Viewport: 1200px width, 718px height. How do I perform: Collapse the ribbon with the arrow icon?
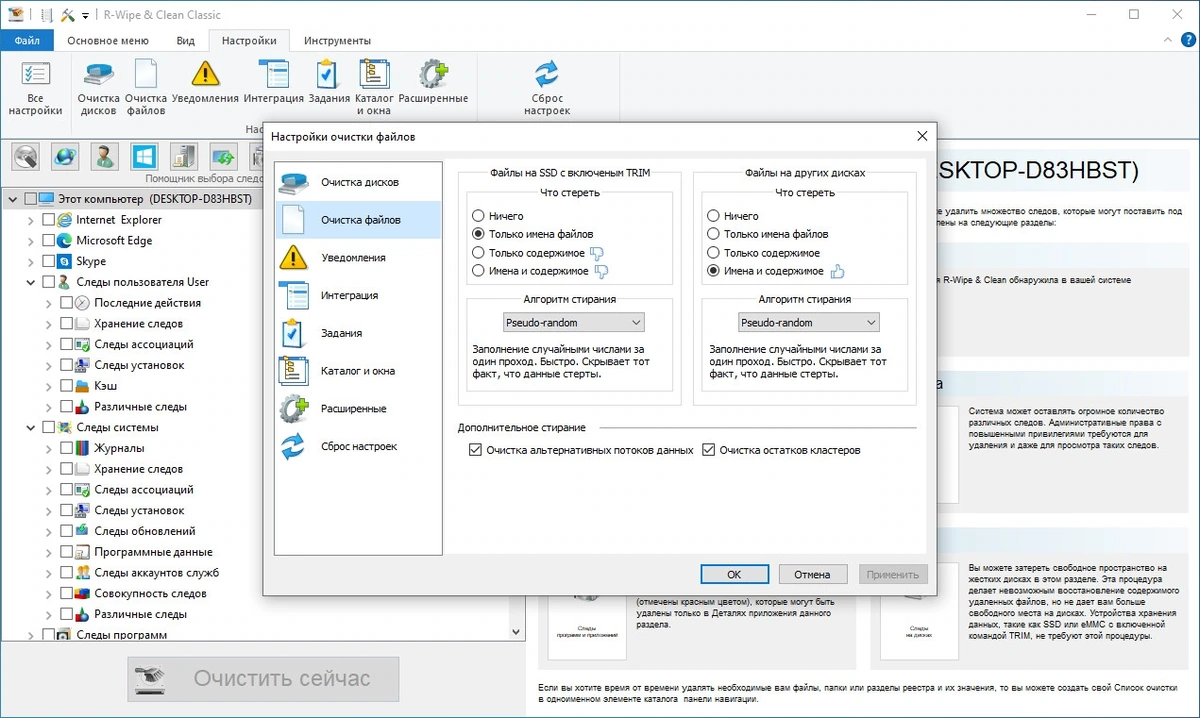pyautogui.click(x=1168, y=41)
